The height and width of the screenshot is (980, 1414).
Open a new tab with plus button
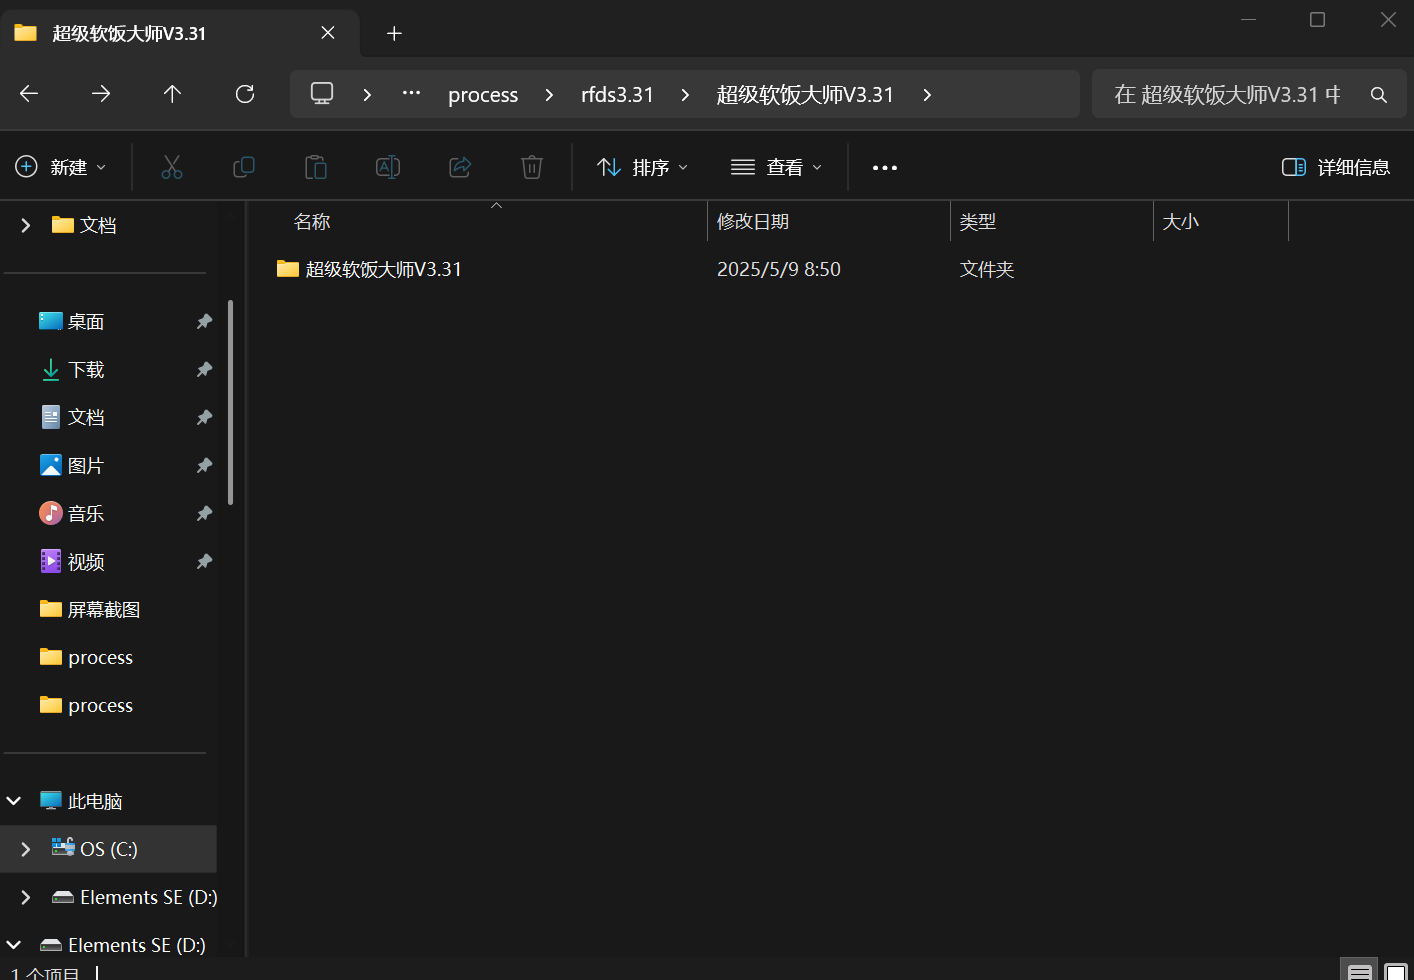pos(394,34)
